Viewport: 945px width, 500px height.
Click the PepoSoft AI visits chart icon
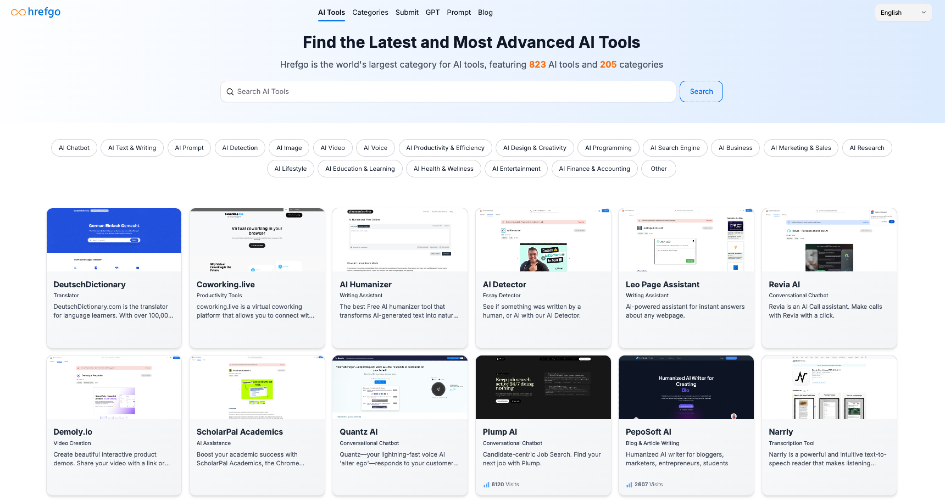point(629,484)
